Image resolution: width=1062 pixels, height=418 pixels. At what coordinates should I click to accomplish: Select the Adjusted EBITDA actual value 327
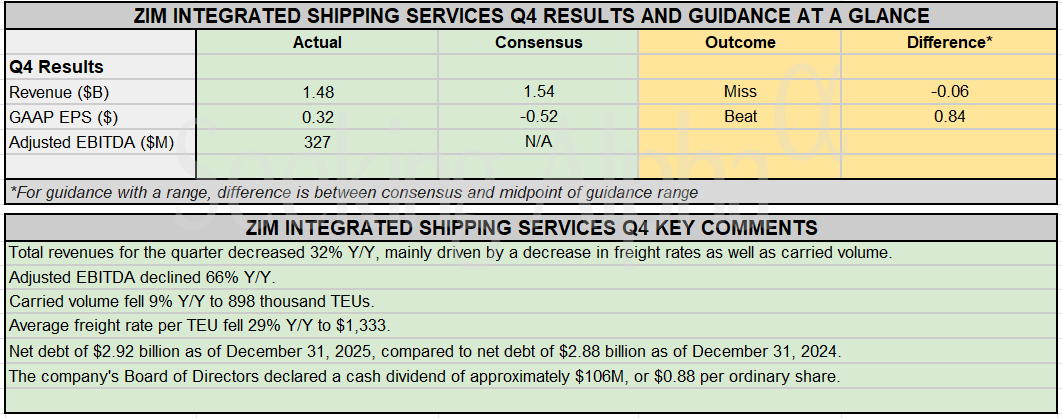317,142
